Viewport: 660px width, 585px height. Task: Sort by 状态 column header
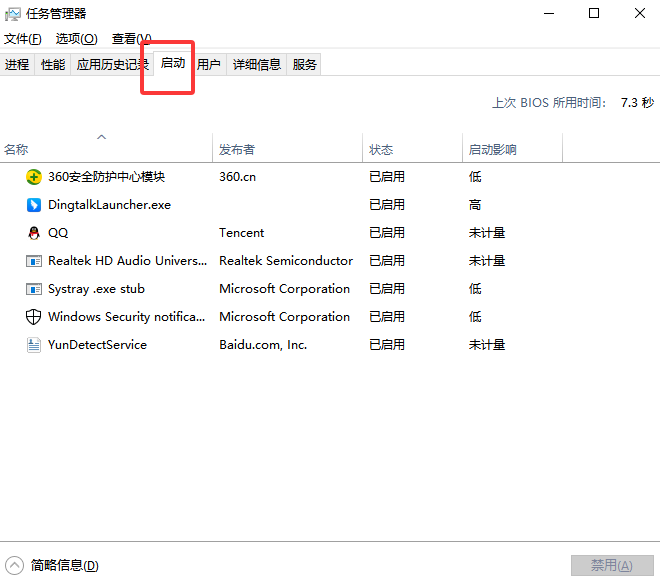381,150
